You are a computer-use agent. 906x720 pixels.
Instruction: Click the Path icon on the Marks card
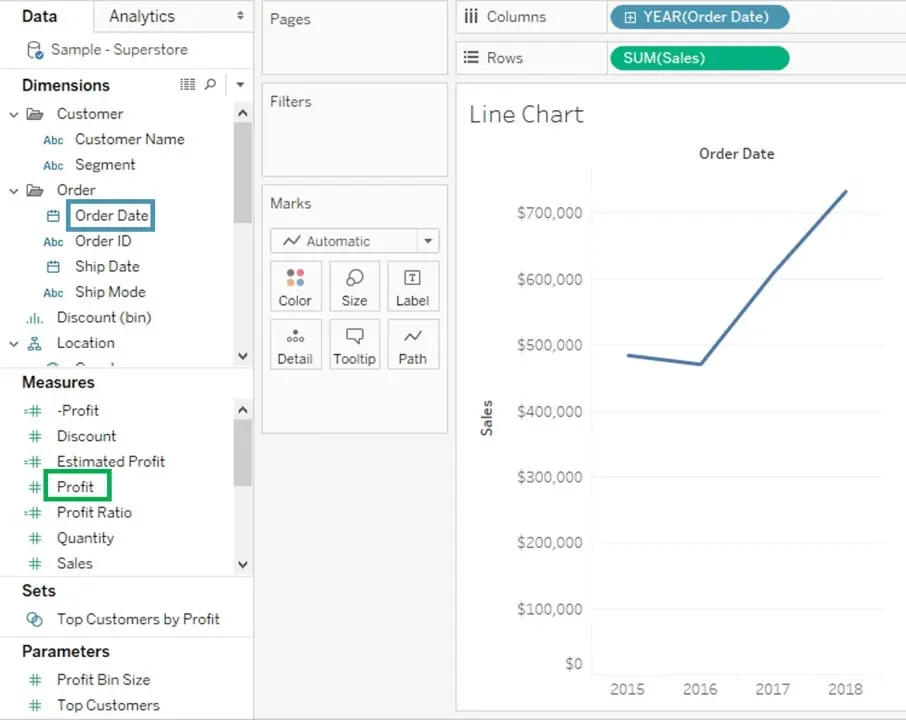tap(413, 344)
